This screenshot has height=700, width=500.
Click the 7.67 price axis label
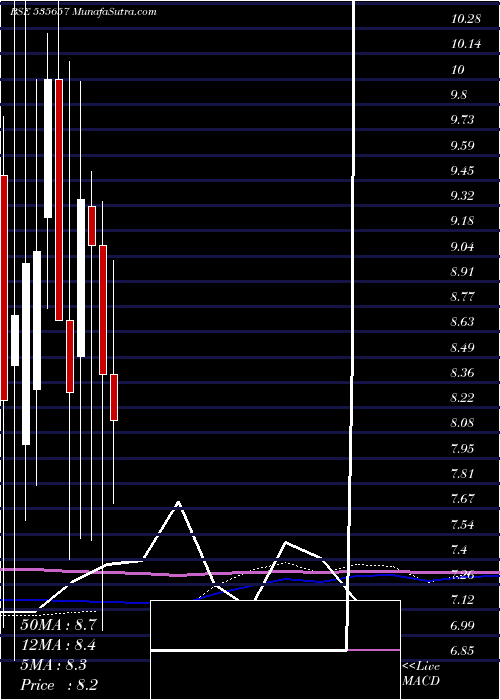[462, 498]
